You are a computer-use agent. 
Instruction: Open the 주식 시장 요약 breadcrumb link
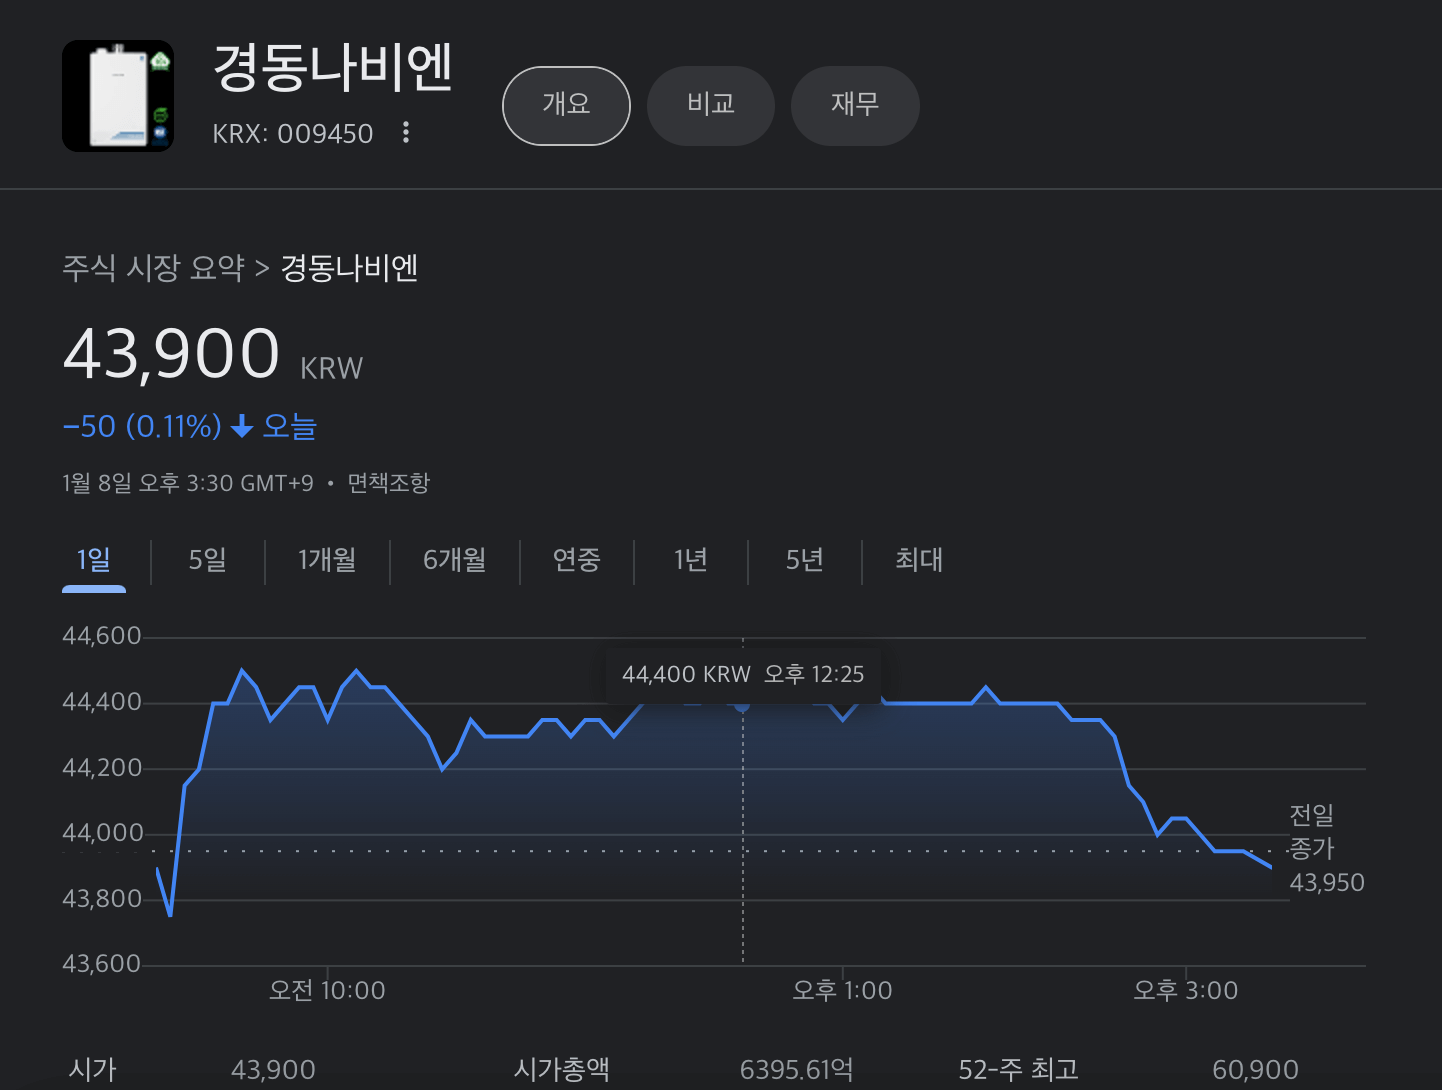tap(154, 268)
